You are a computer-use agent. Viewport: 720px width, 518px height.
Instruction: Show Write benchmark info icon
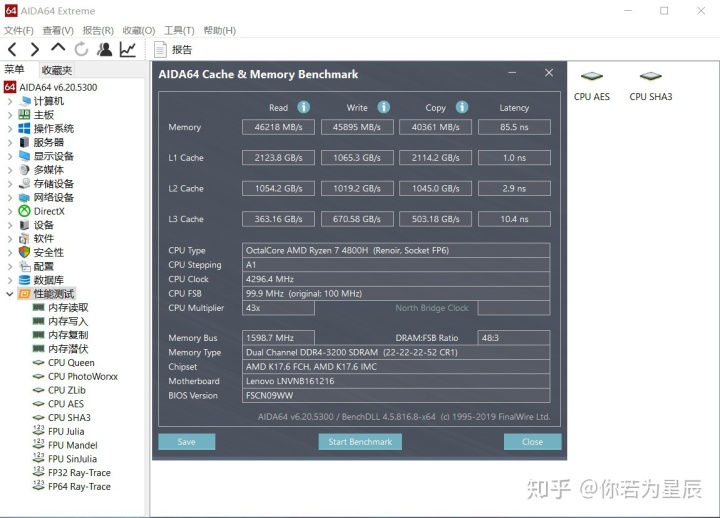384,107
